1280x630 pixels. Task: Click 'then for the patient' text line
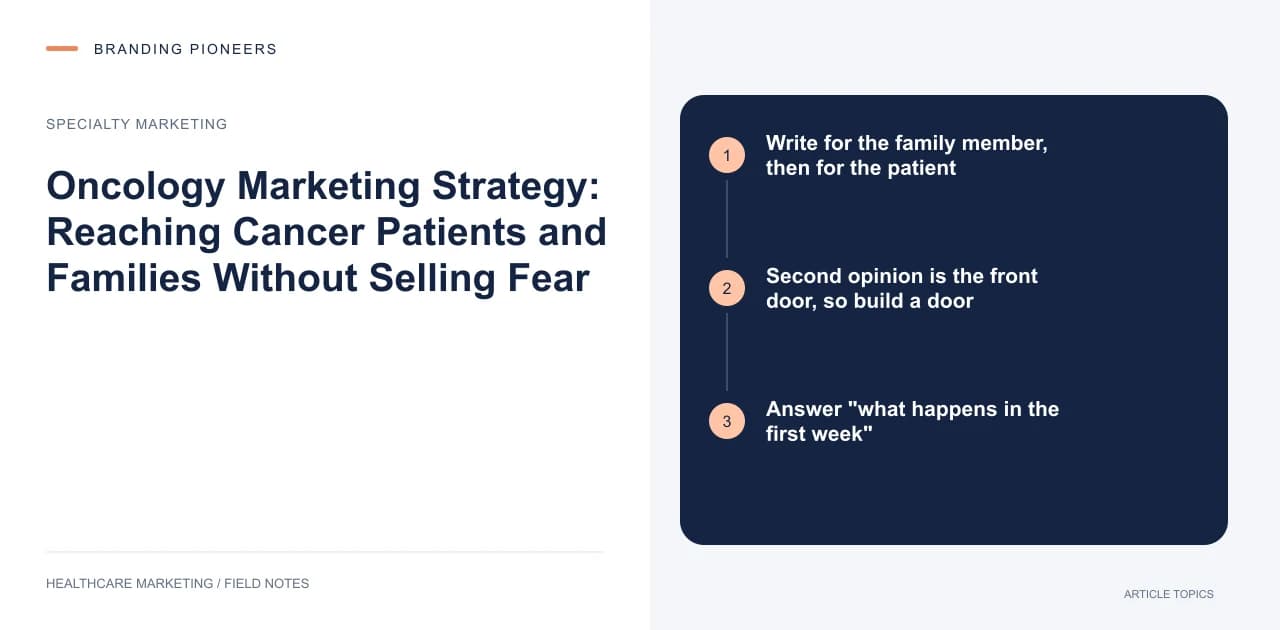coord(861,168)
